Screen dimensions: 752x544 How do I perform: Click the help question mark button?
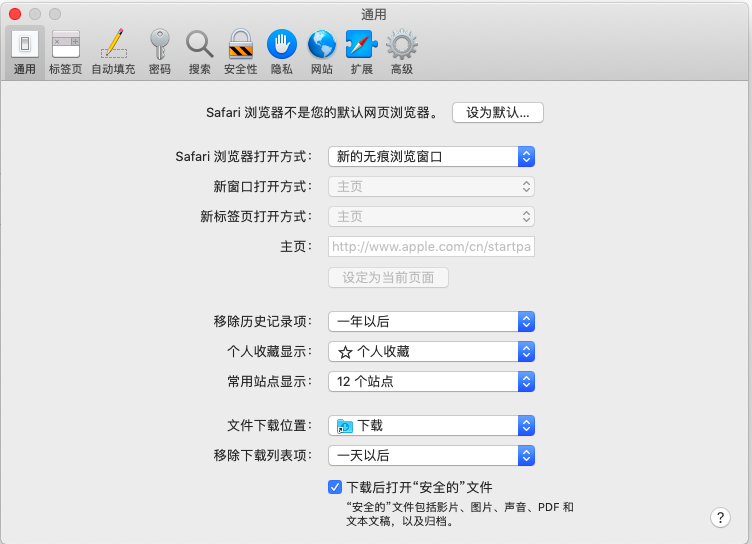click(x=720, y=517)
